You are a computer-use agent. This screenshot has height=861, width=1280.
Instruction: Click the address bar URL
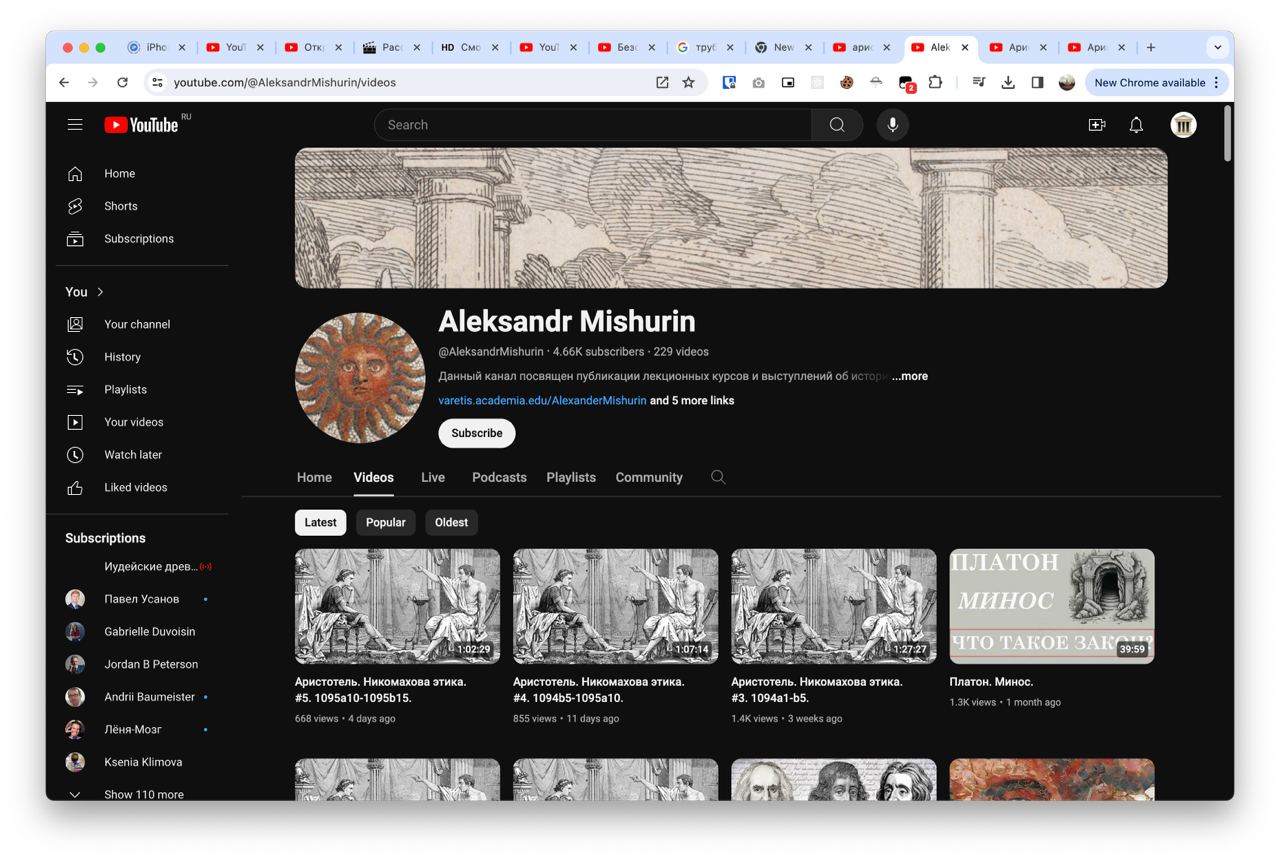(x=285, y=83)
